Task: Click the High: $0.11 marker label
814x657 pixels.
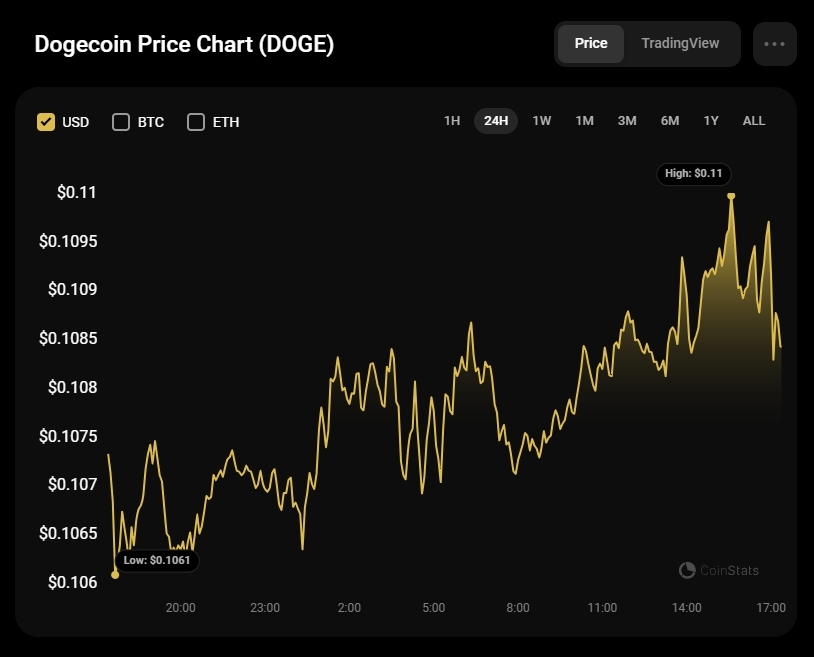Action: point(693,173)
